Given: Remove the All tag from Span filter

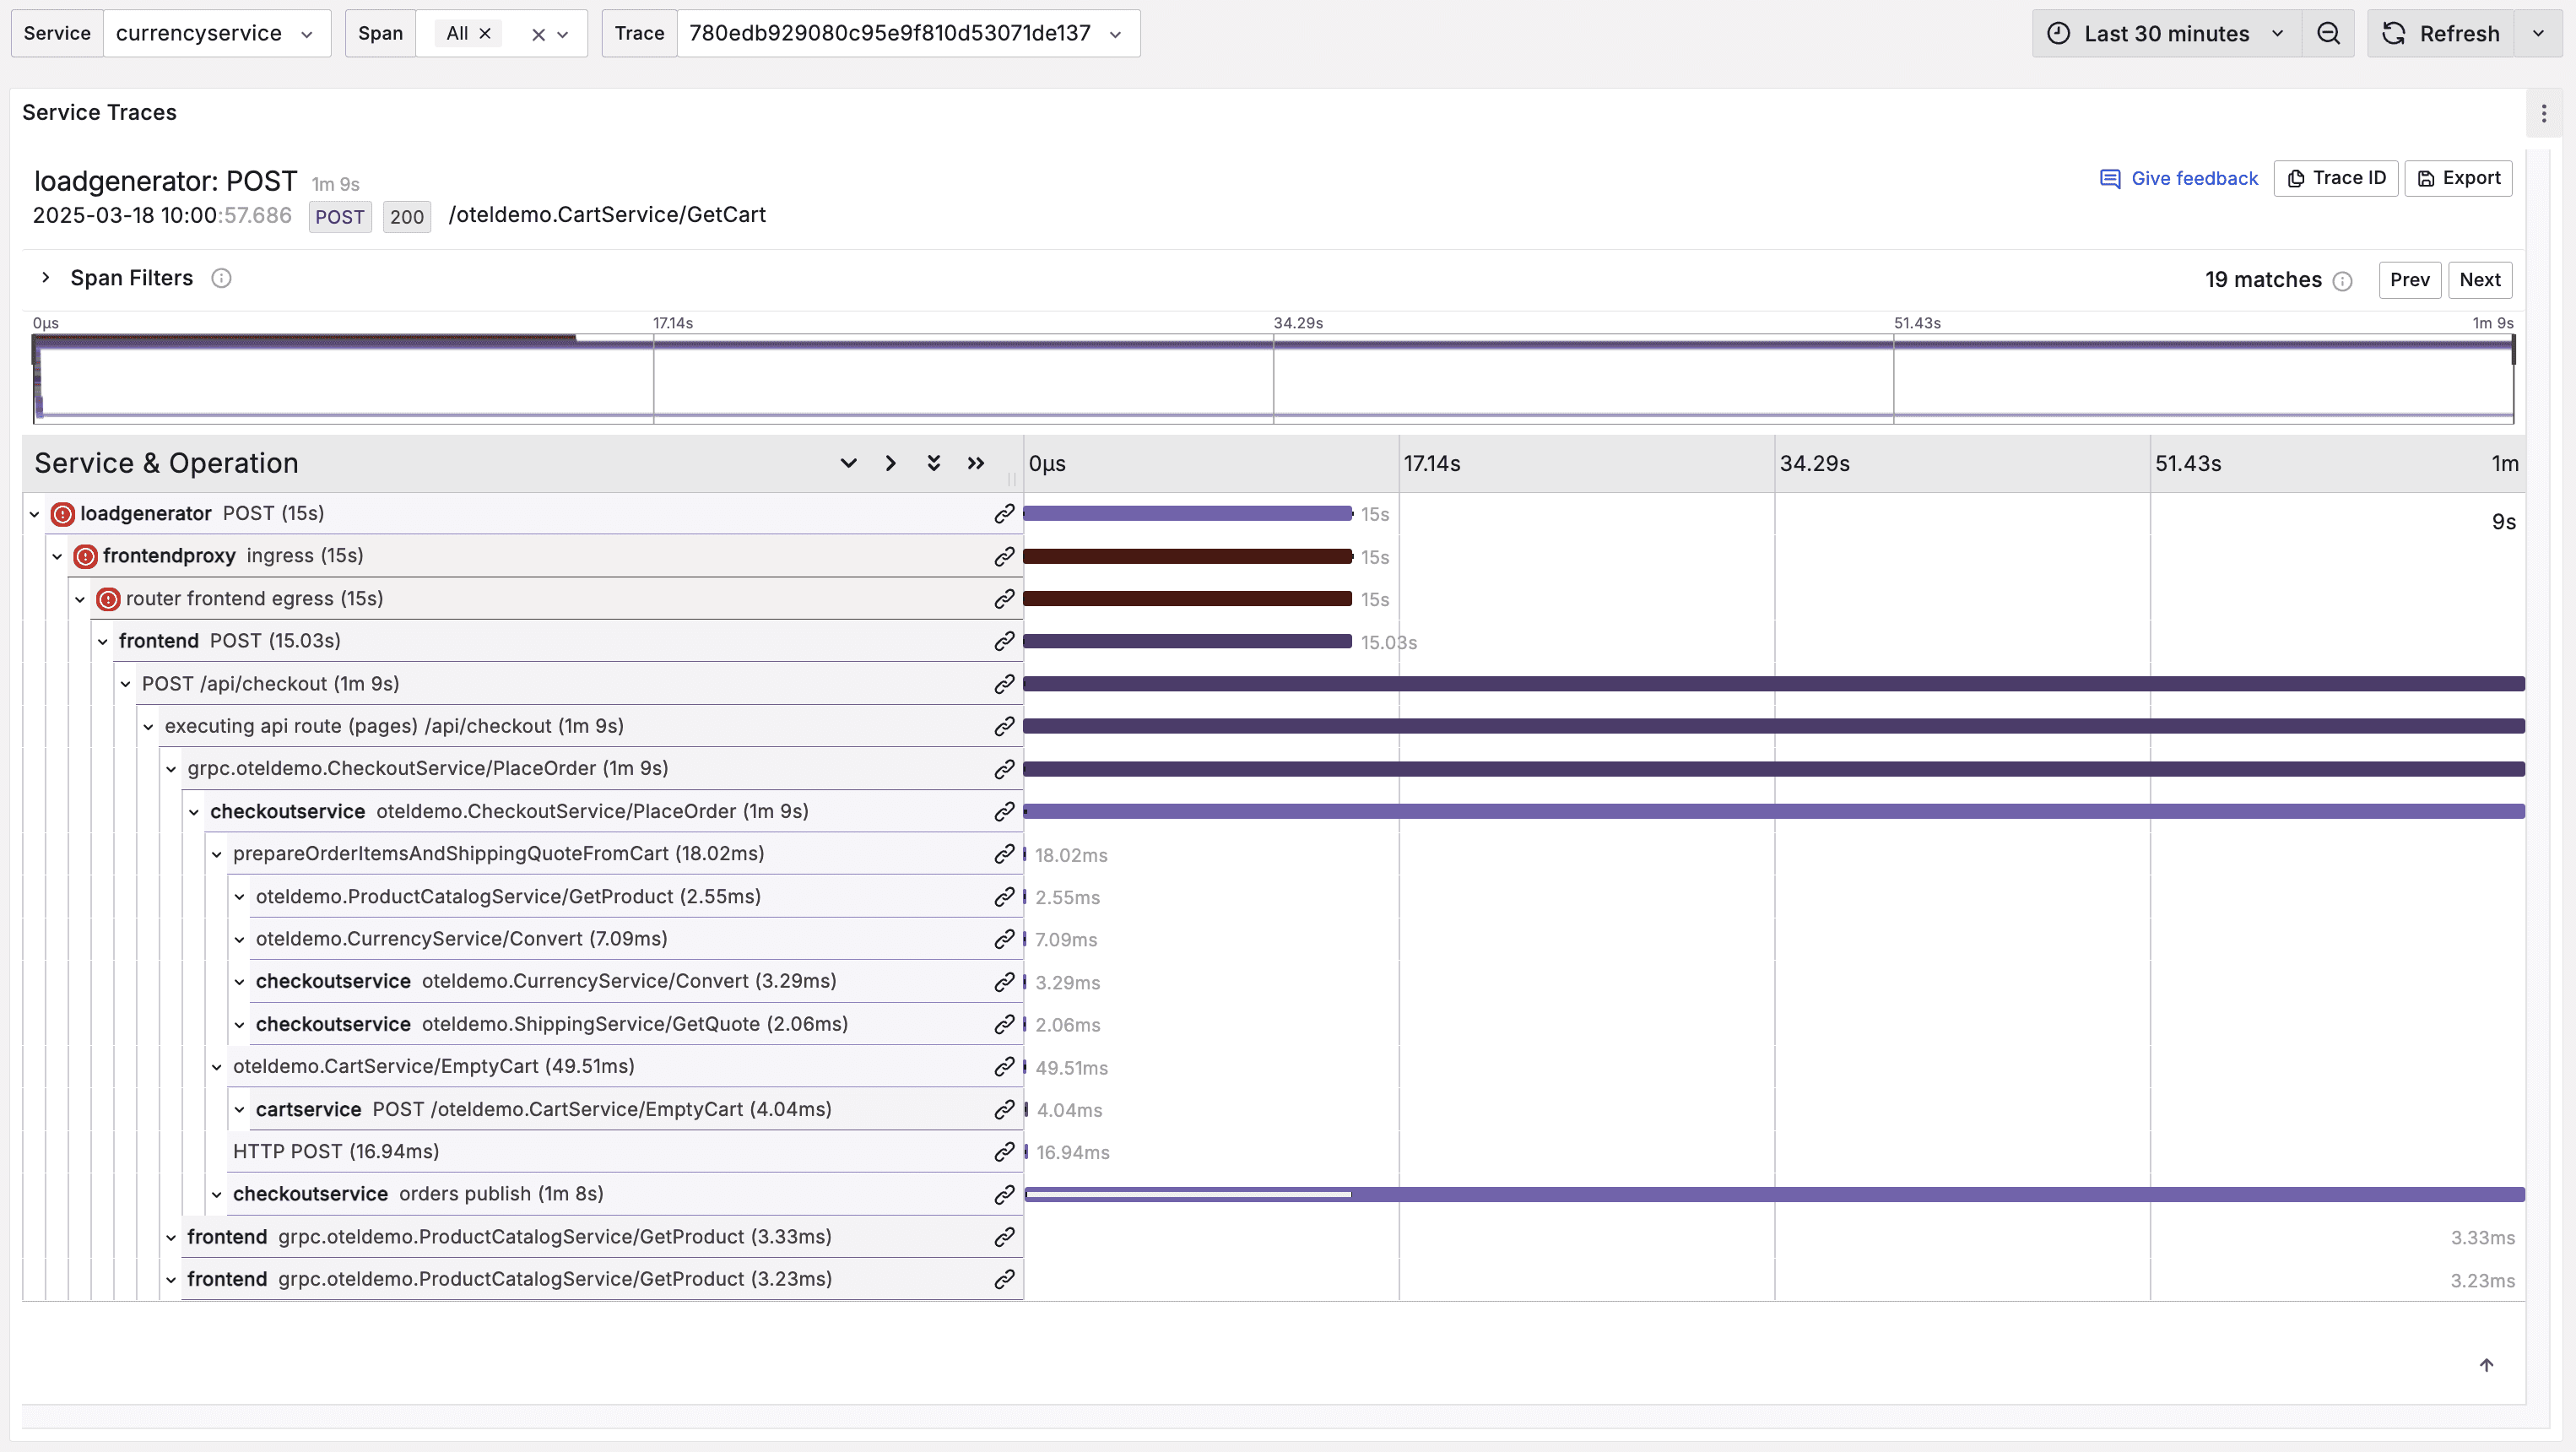Looking at the screenshot, I should click(485, 34).
